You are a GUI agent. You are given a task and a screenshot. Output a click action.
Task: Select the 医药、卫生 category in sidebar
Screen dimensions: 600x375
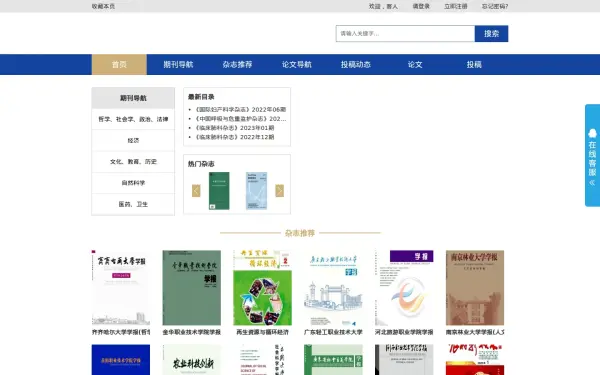point(133,204)
